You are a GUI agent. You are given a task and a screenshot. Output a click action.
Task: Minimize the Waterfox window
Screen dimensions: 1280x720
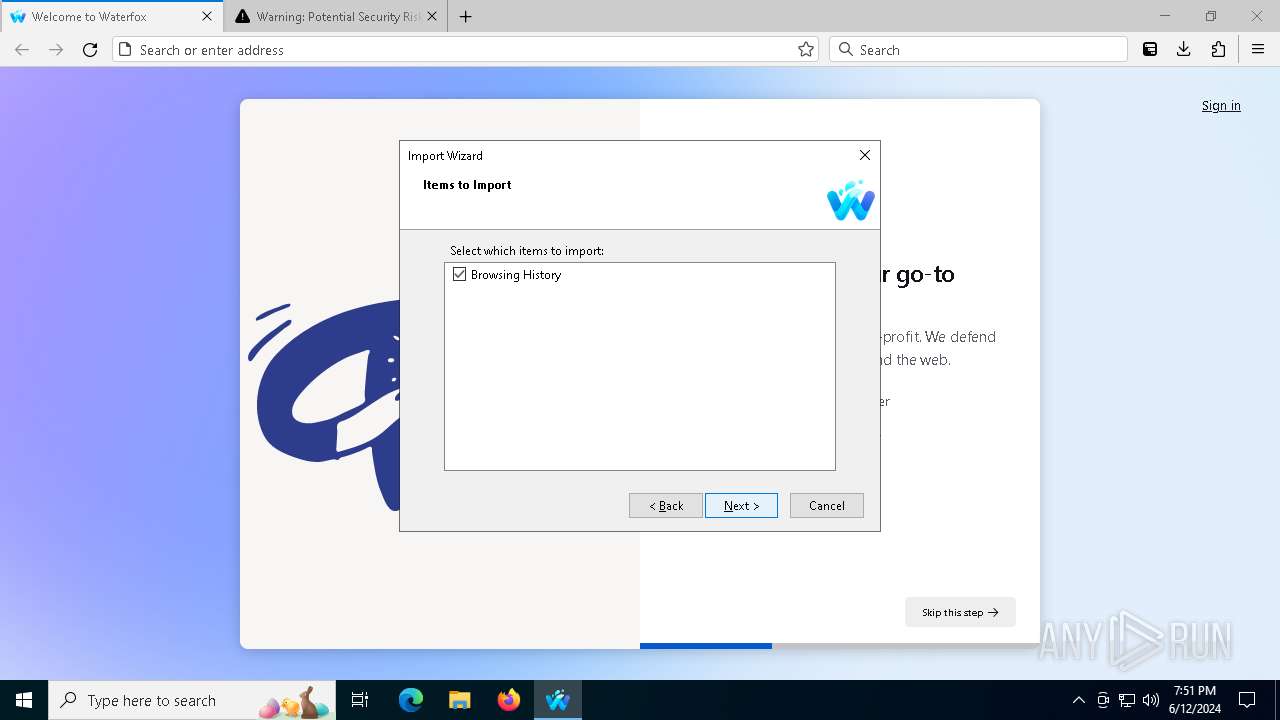coord(1165,16)
